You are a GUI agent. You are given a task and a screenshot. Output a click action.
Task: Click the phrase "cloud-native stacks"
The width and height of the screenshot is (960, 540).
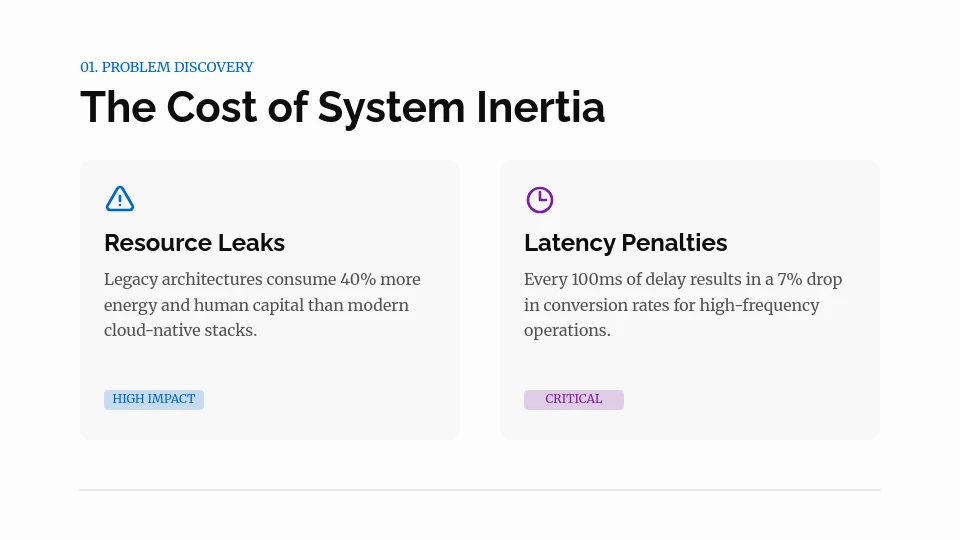179,330
